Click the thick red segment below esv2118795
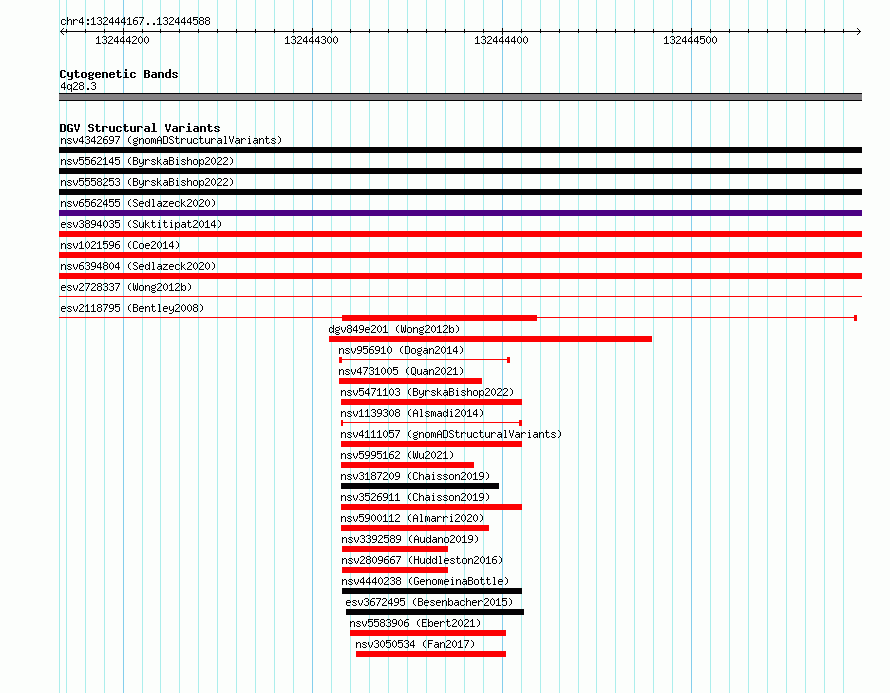Image resolution: width=890 pixels, height=693 pixels. (x=439, y=318)
